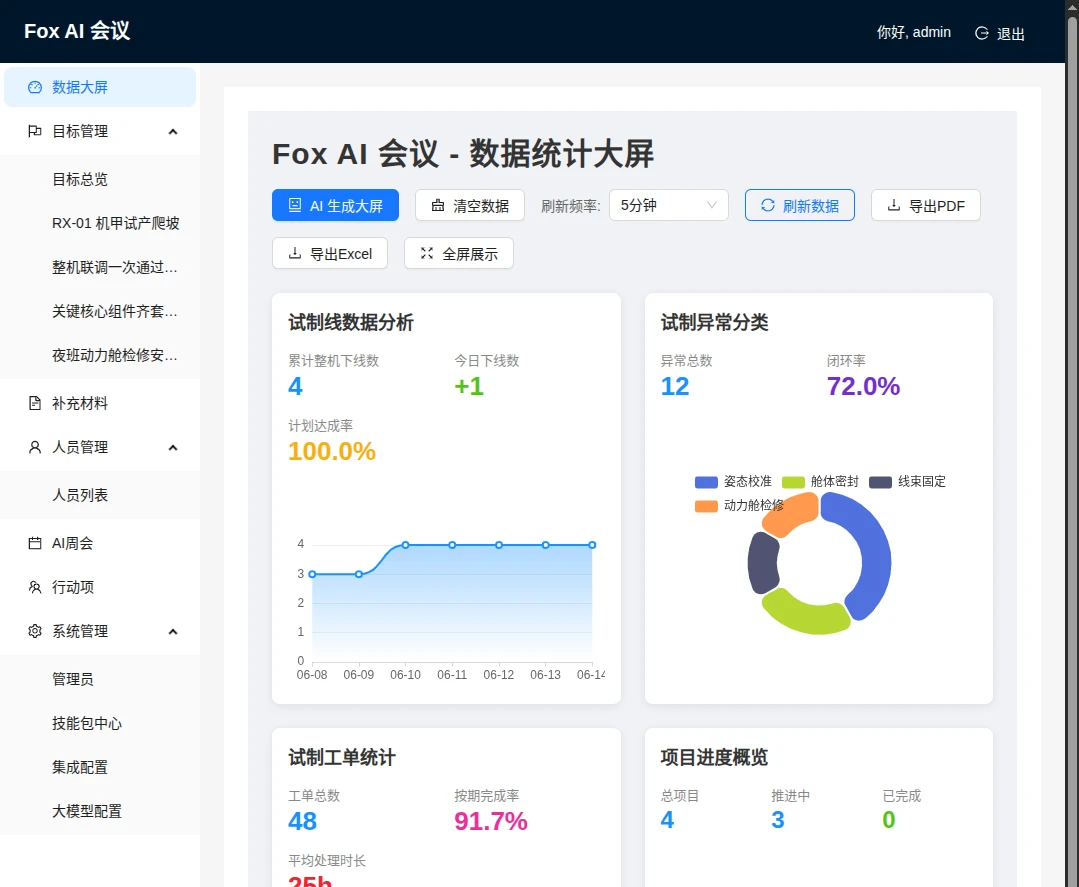Click the blue segment of the donut chart

click(x=874, y=551)
